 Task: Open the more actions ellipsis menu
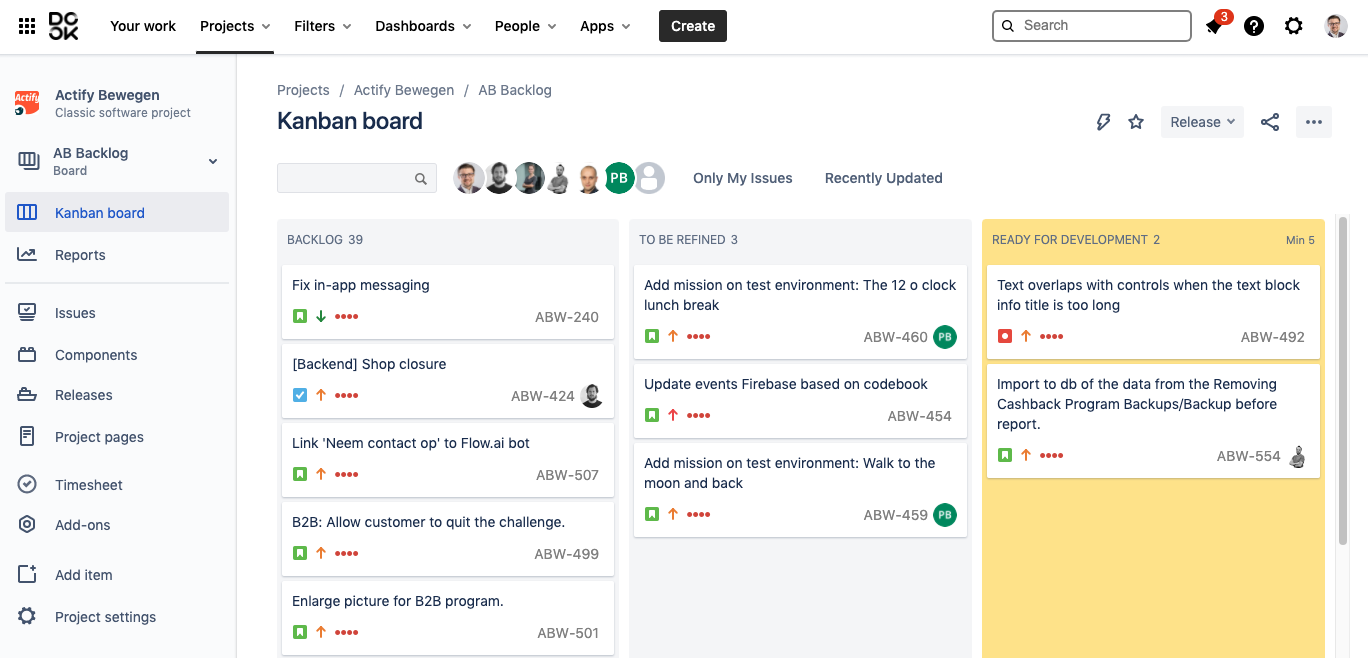tap(1314, 122)
